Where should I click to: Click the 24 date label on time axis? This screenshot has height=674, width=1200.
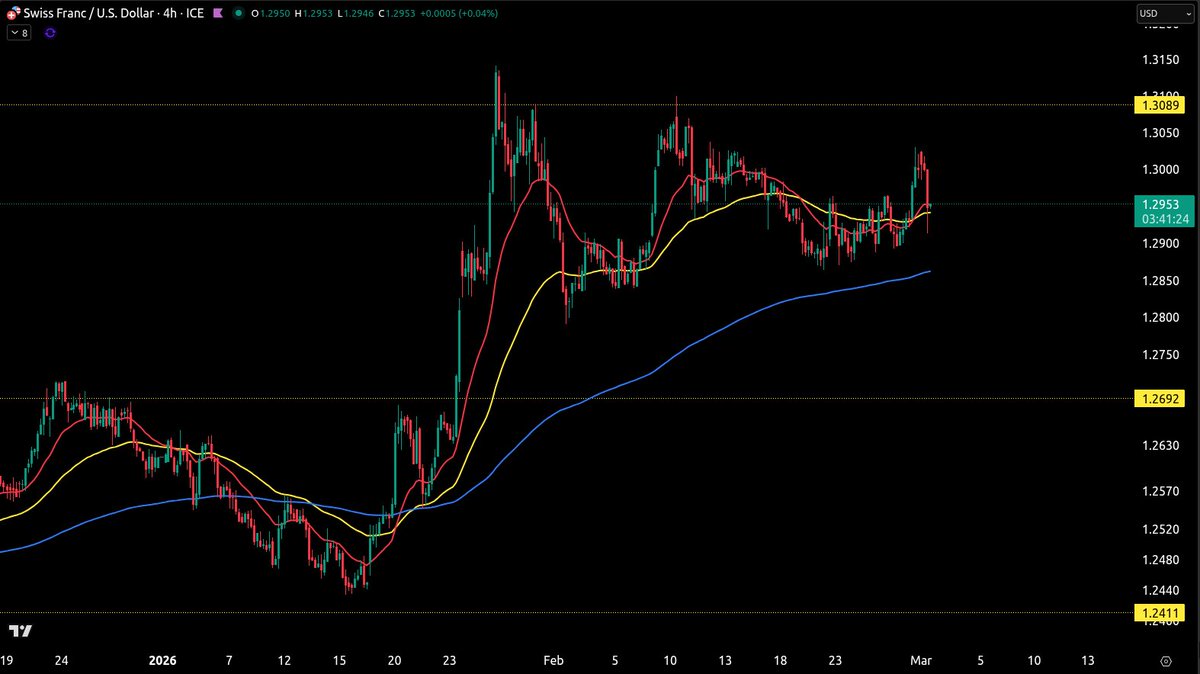61,660
